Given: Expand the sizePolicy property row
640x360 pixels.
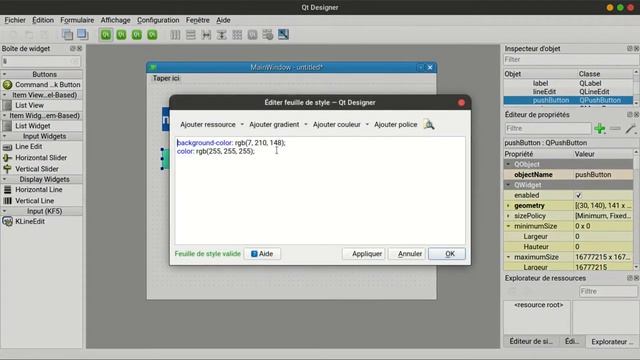Looking at the screenshot, I should coord(508,216).
